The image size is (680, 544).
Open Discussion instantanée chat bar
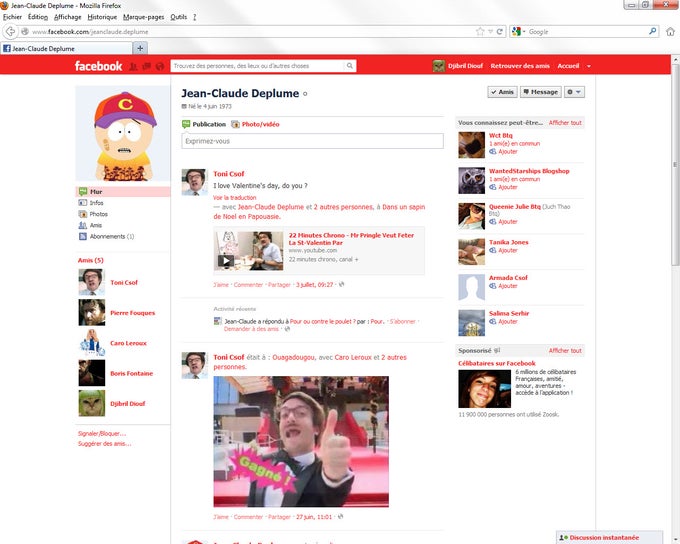pos(609,537)
